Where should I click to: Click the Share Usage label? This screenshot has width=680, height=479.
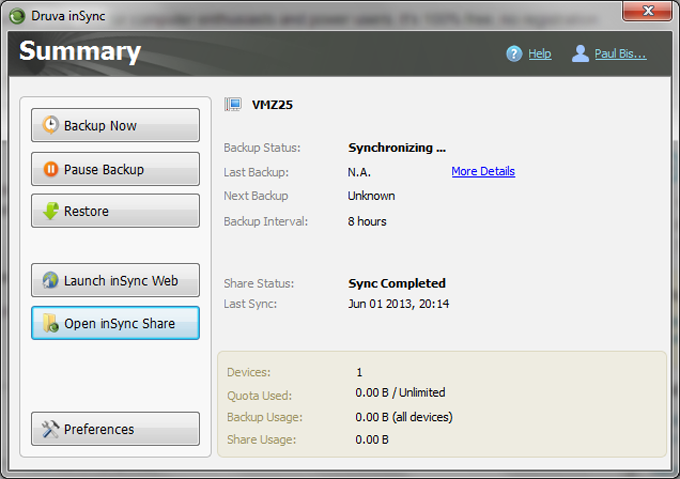click(x=262, y=440)
